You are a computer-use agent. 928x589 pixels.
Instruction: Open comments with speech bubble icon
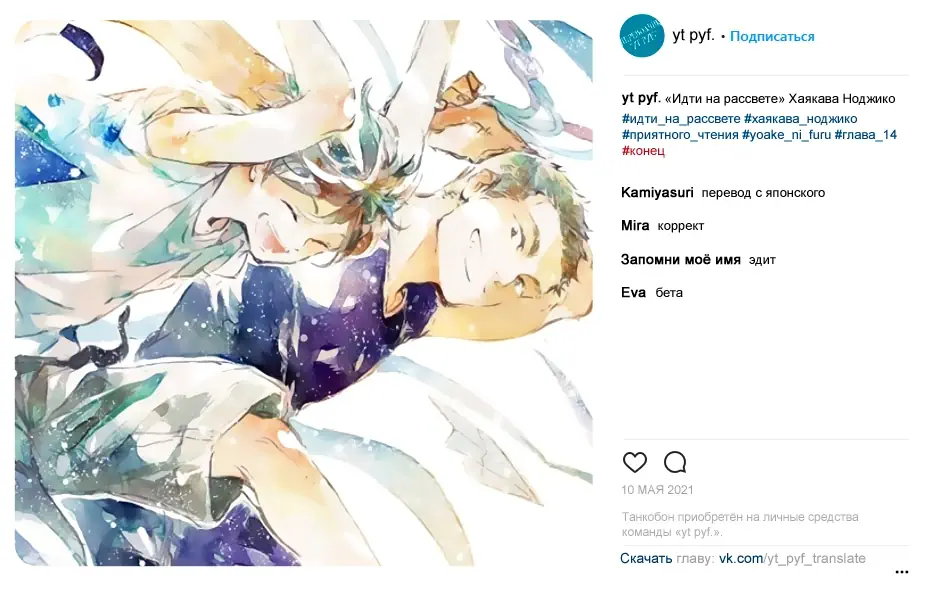click(x=675, y=462)
